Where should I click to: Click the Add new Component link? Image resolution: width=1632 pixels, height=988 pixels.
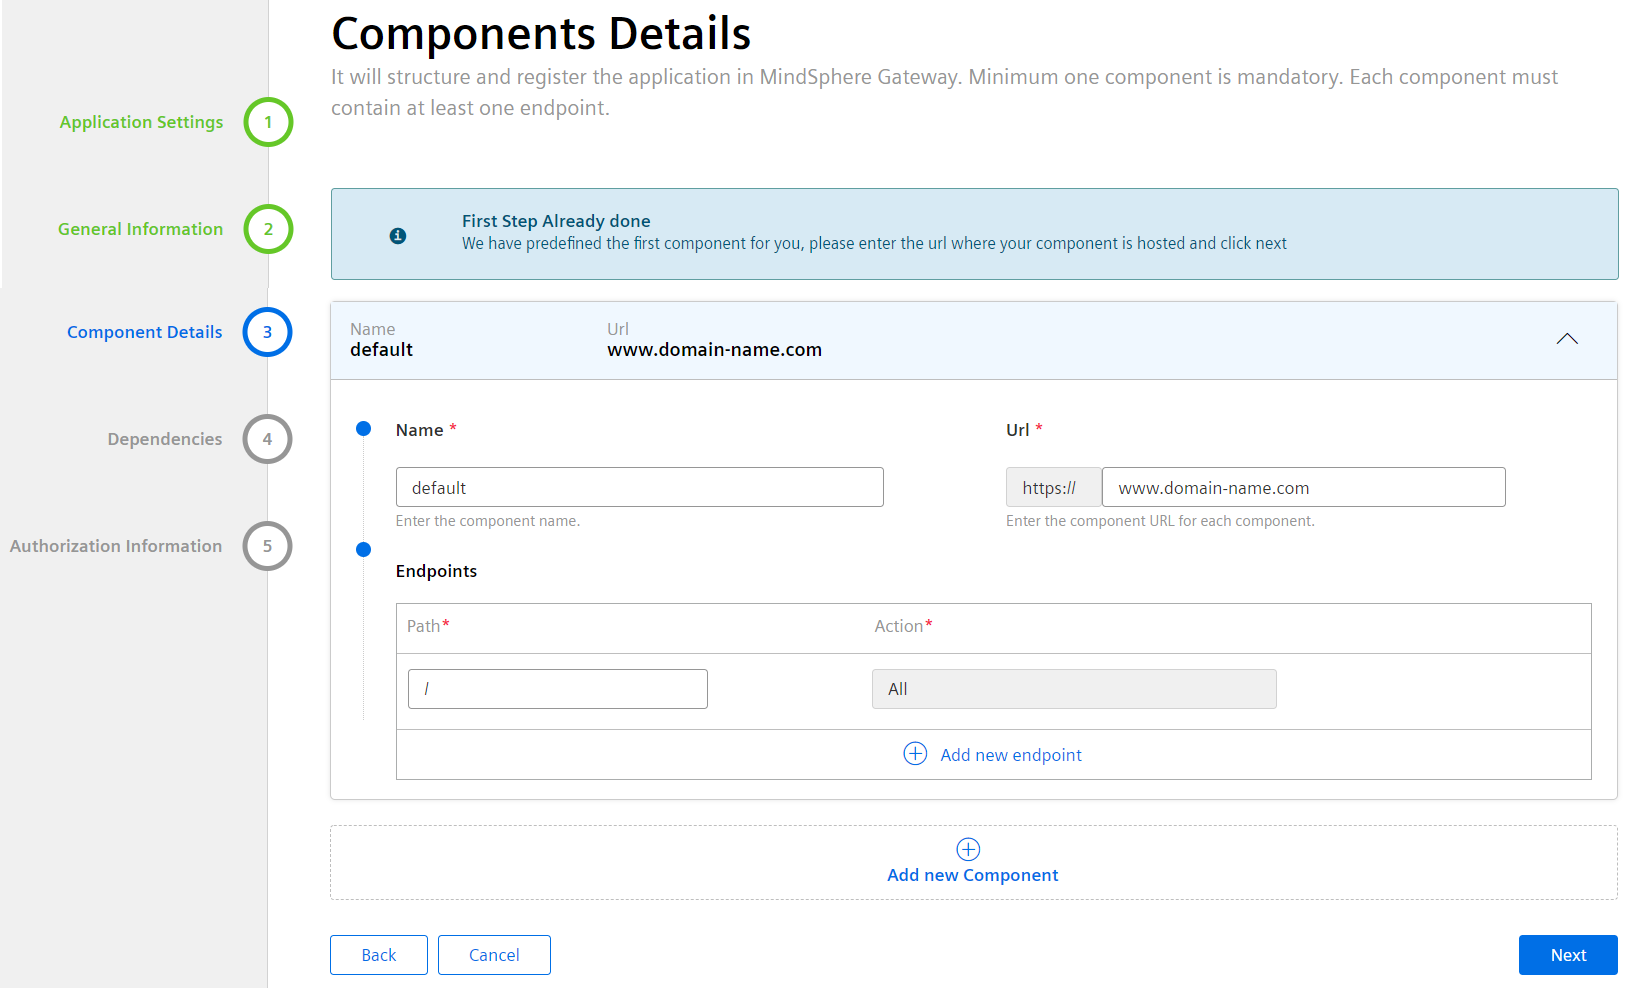point(973,875)
